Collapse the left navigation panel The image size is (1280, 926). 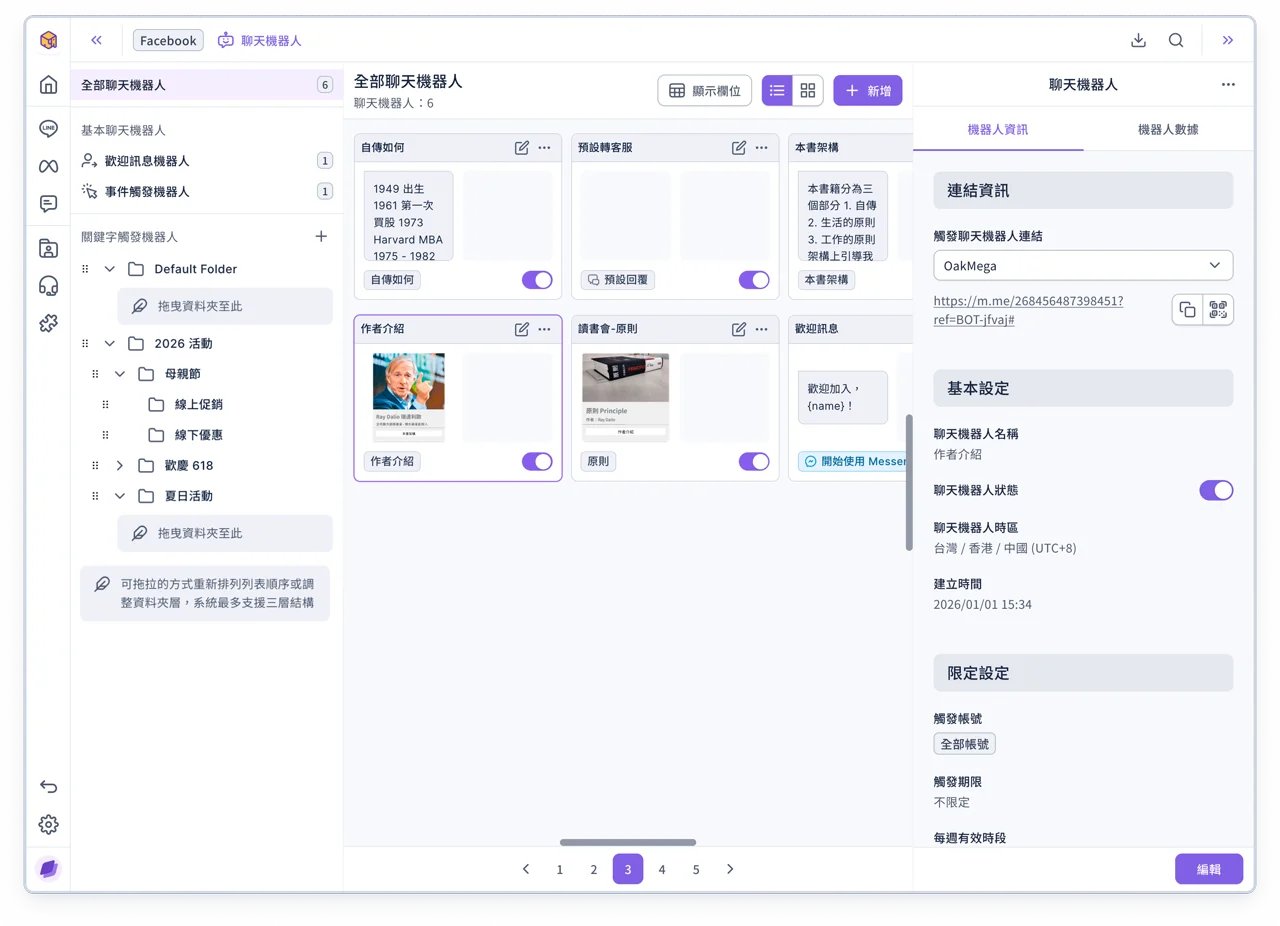(97, 40)
